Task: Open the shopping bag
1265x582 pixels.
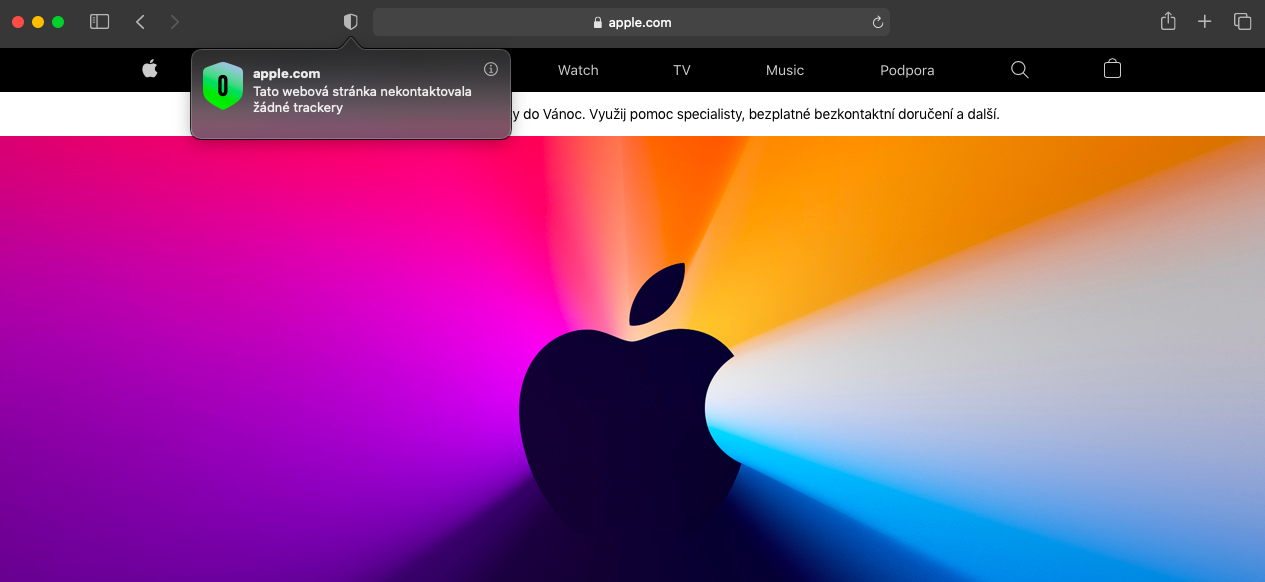Action: tap(1112, 69)
